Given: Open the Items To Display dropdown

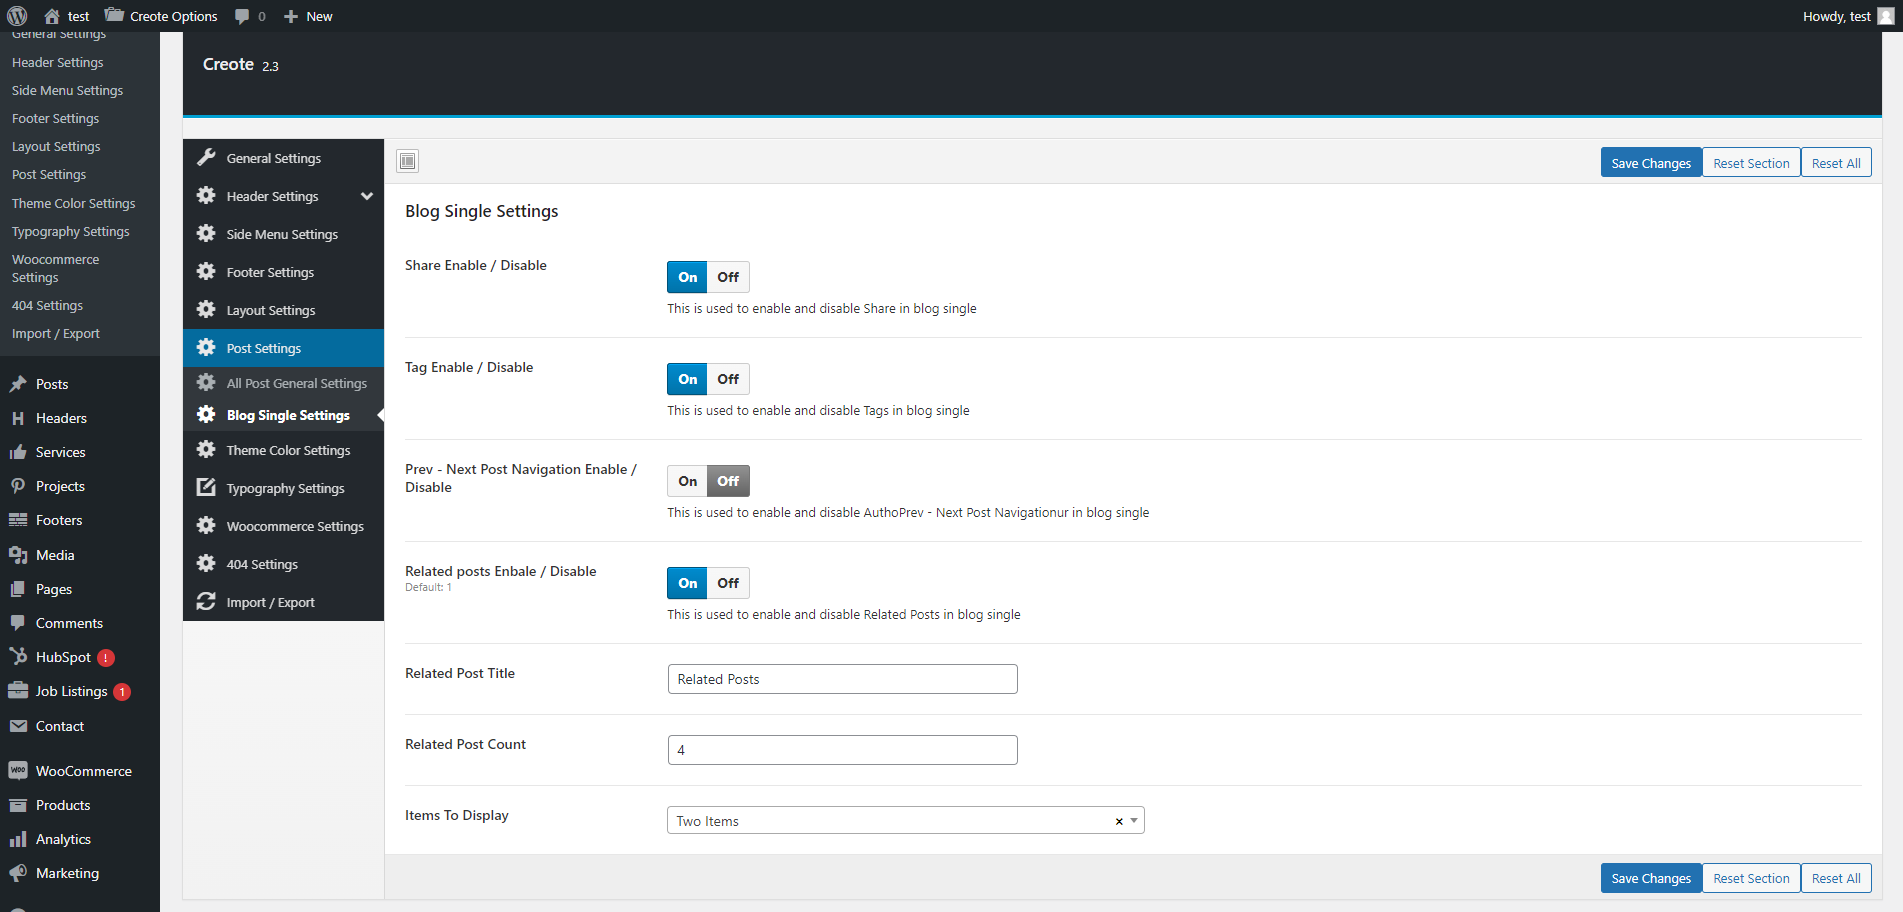Looking at the screenshot, I should 1134,821.
